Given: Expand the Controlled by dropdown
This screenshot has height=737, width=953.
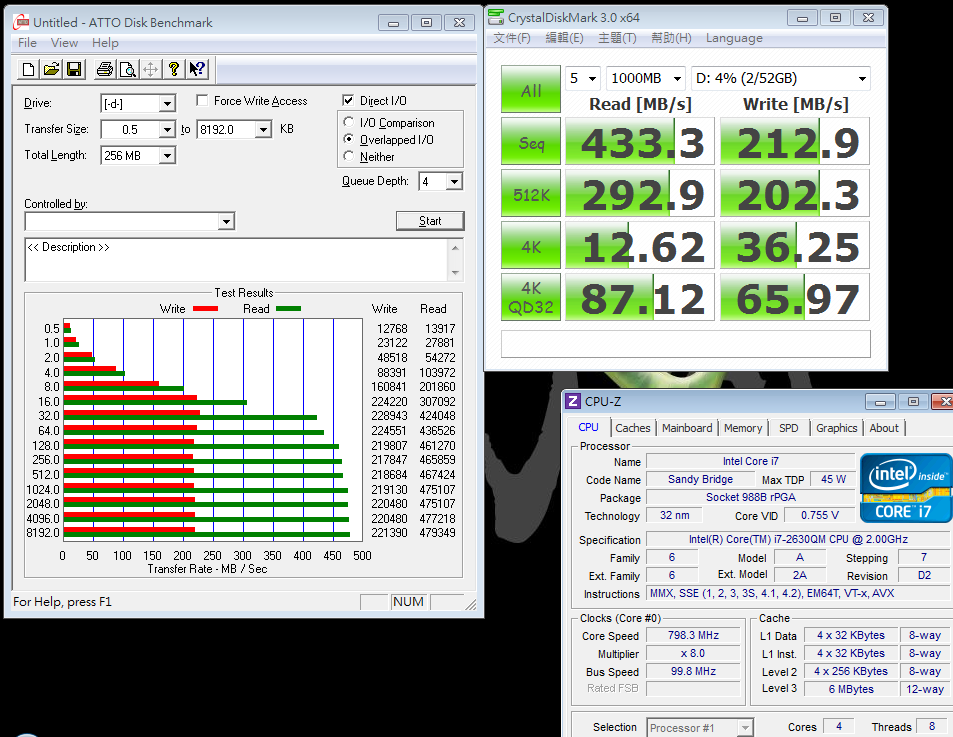Looking at the screenshot, I should [x=226, y=221].
